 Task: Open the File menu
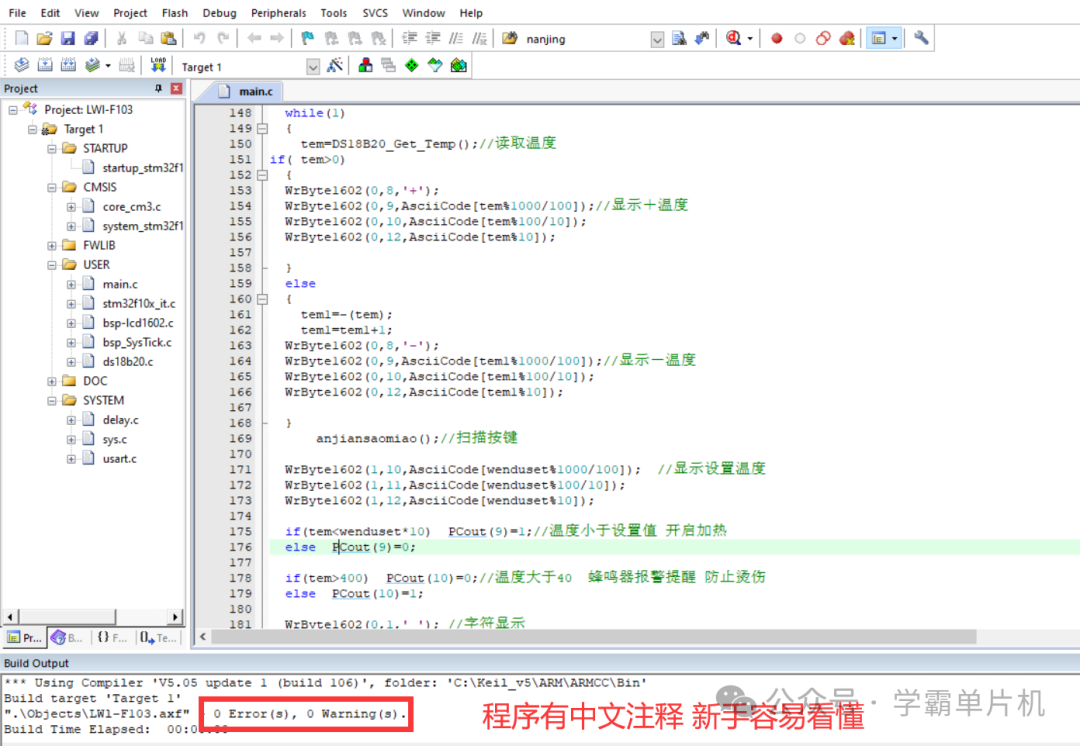coord(17,12)
